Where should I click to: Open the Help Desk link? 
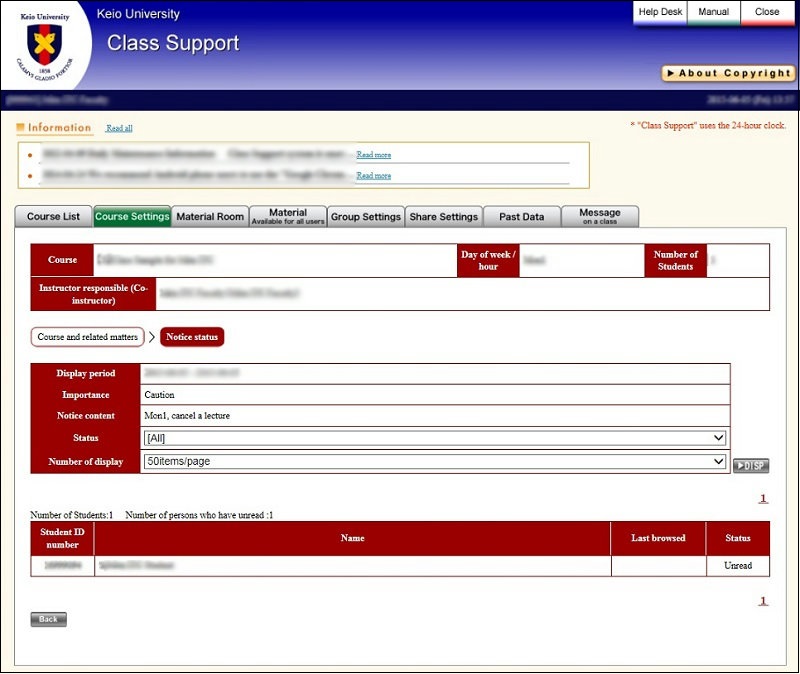coord(660,12)
